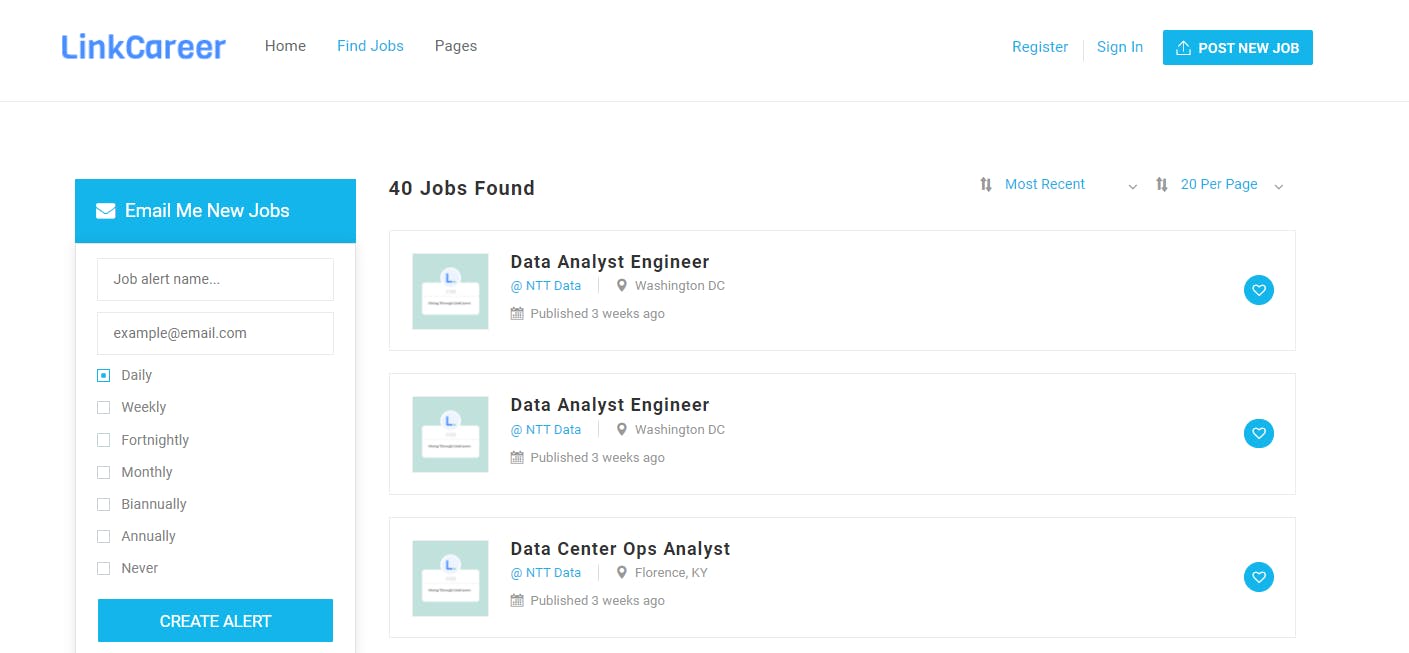Image resolution: width=1409 pixels, height=653 pixels.
Task: Click the upload icon on Post New Job
Action: [1183, 48]
